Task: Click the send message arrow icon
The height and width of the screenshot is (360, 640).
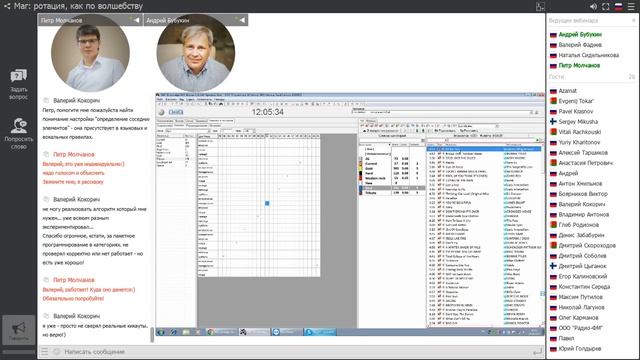Action: click(x=538, y=351)
